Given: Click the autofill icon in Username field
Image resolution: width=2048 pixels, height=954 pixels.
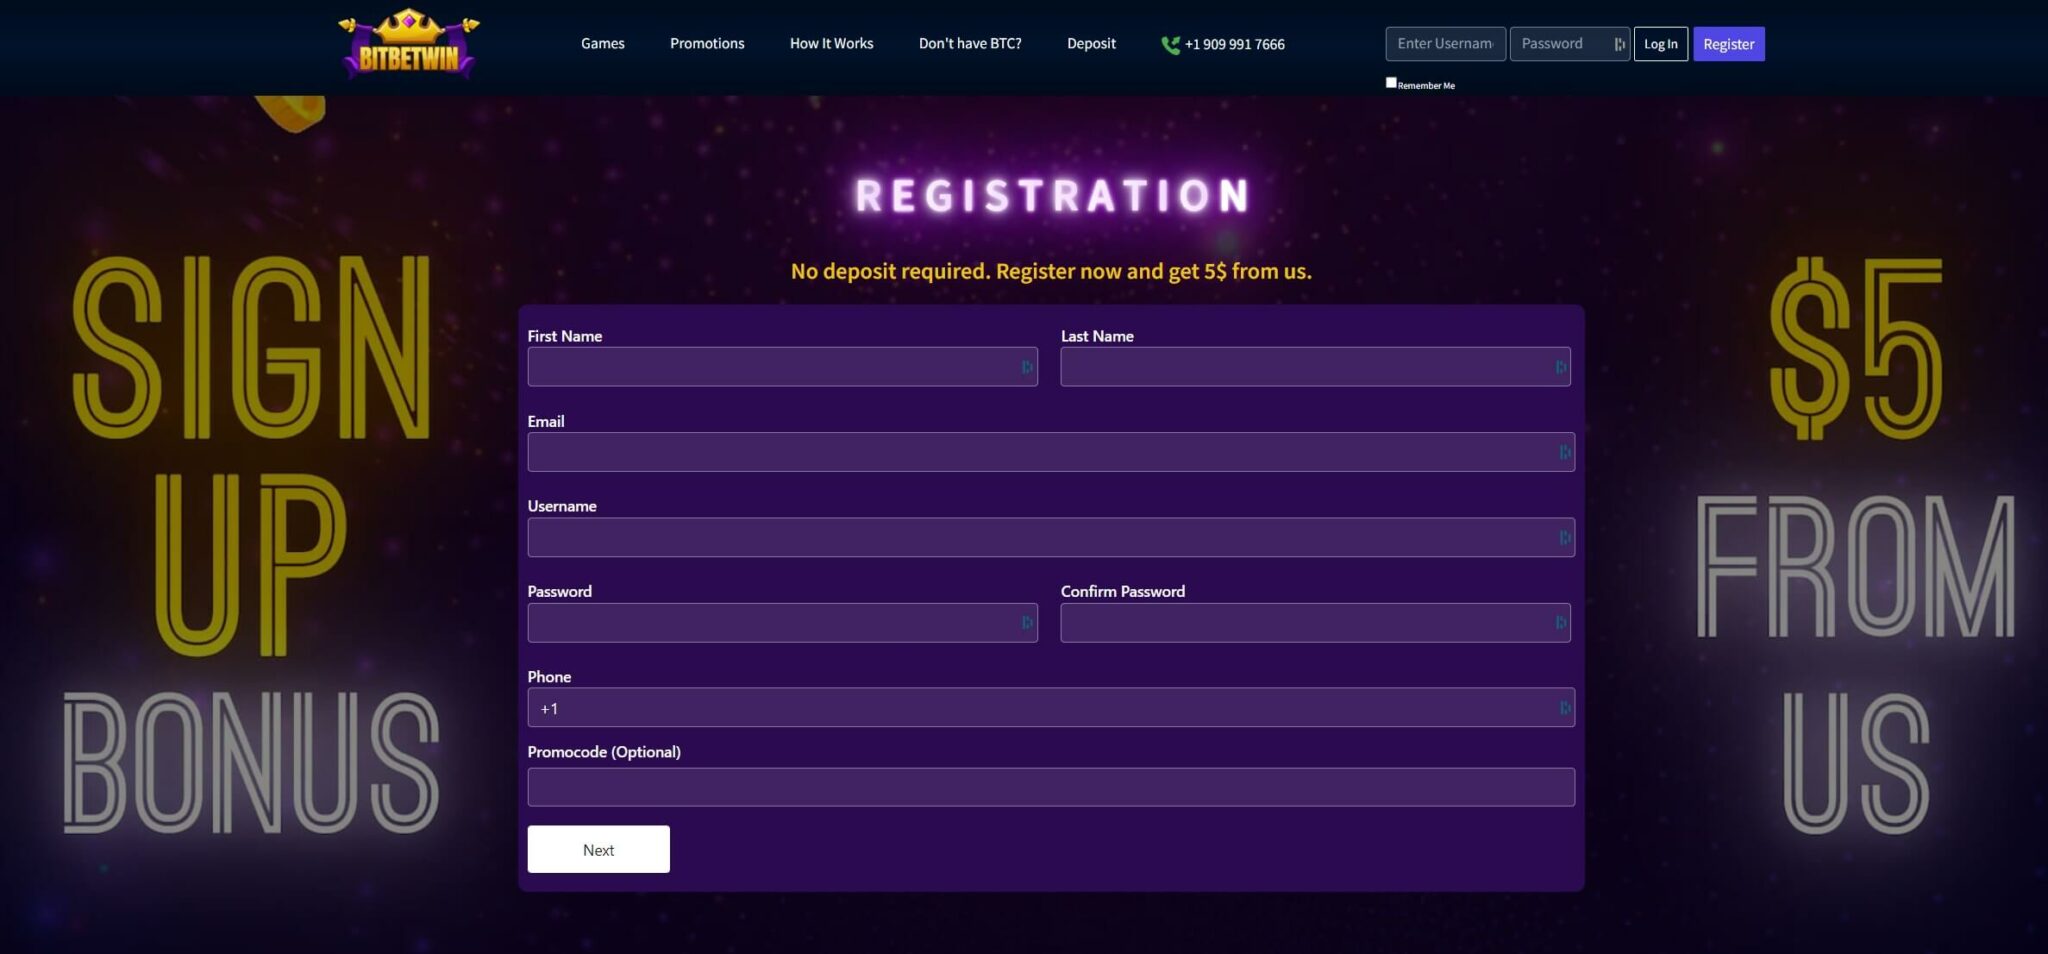Looking at the screenshot, I should coord(1564,538).
